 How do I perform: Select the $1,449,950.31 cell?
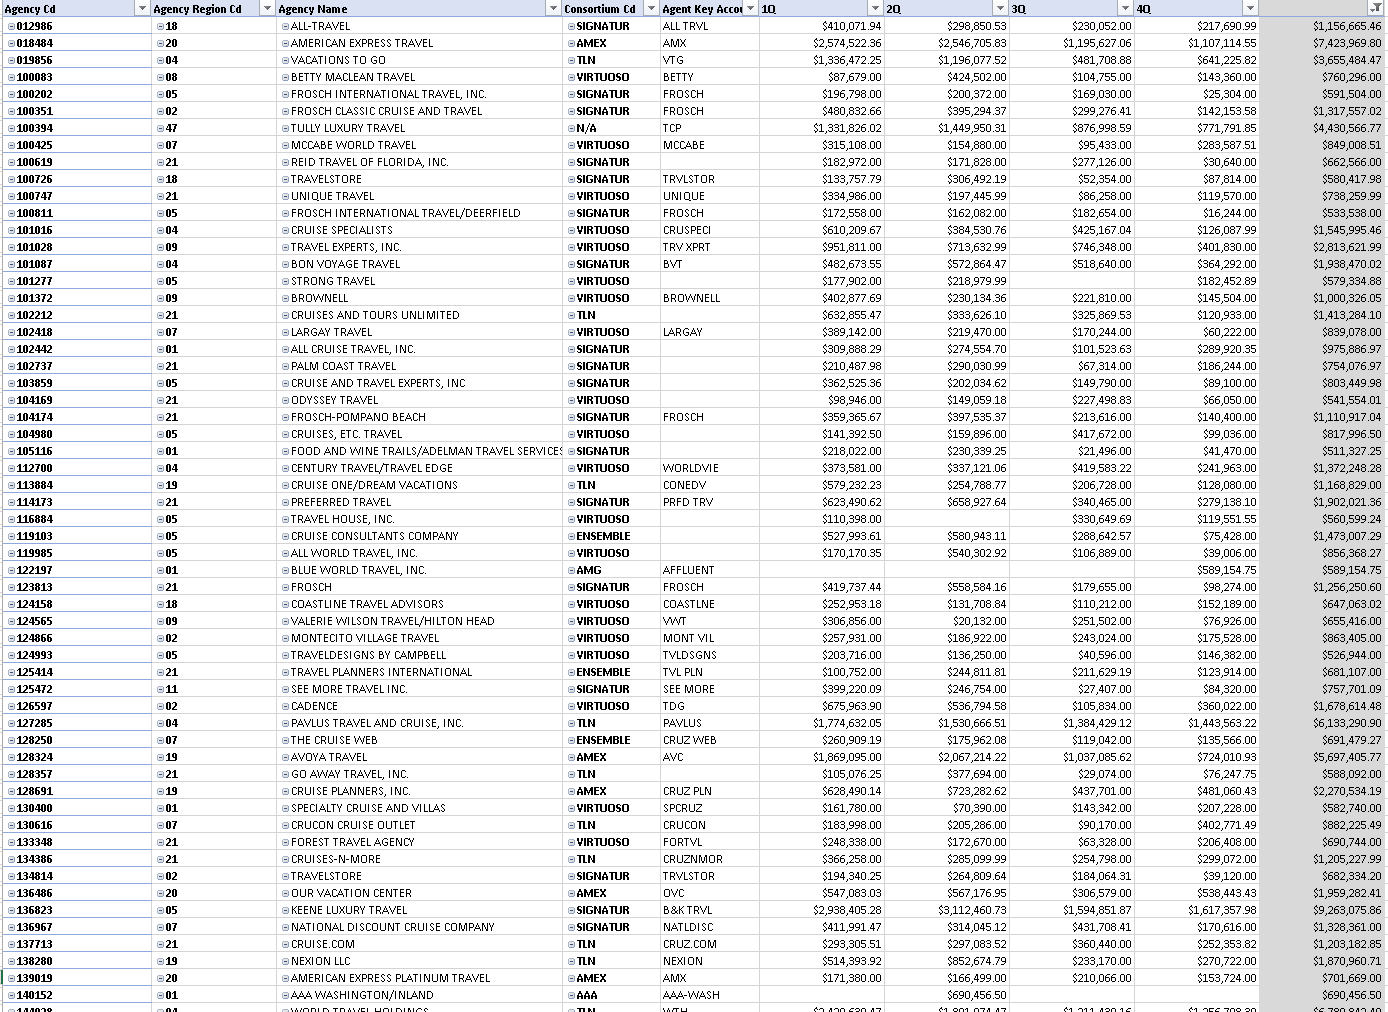tap(947, 128)
